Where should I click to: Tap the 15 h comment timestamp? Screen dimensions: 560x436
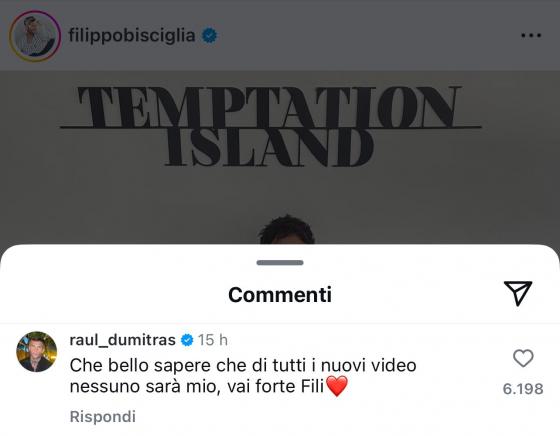213,340
